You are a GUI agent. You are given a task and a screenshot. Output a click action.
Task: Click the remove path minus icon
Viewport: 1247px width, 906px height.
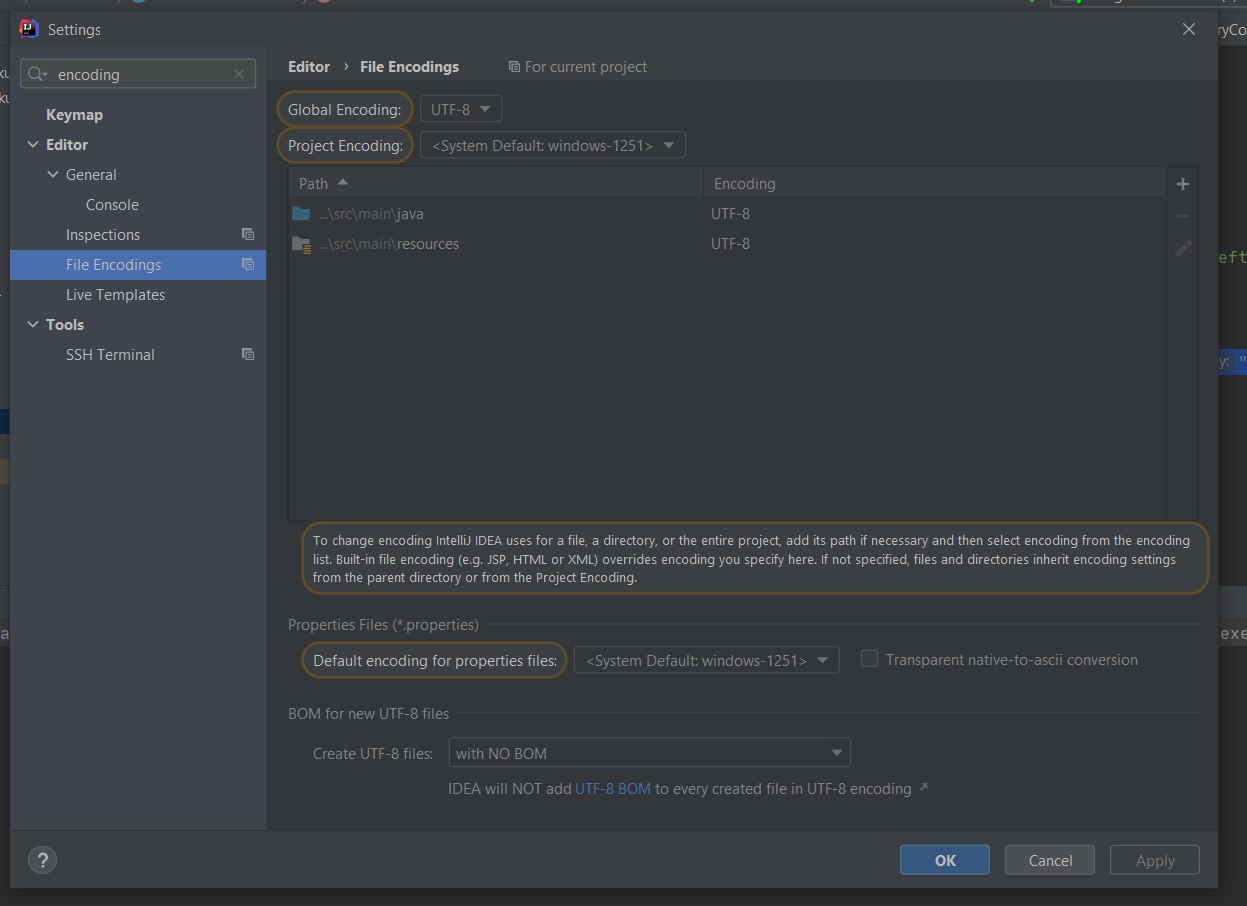pyautogui.click(x=1183, y=216)
